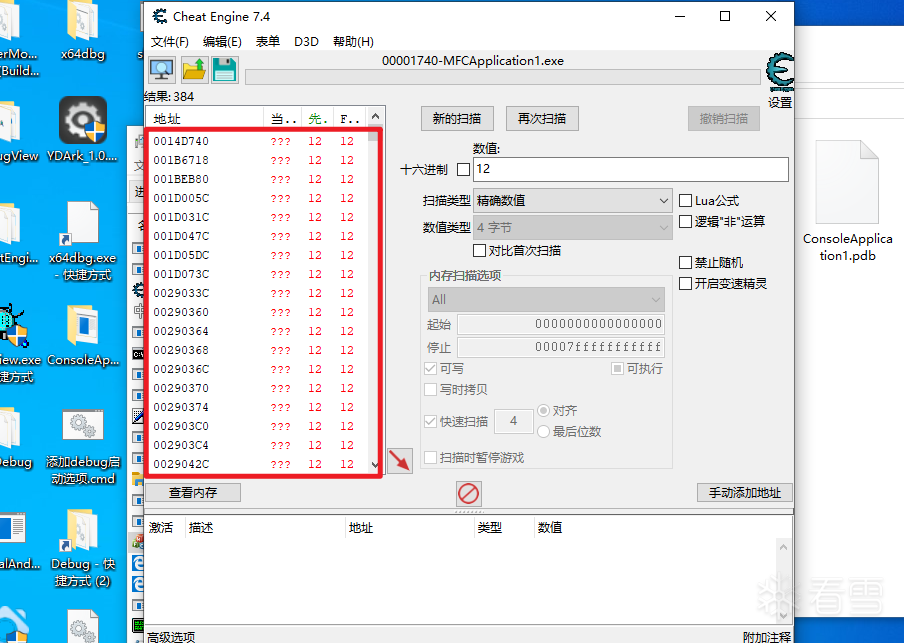
Task: Click the Cheat Engine title bar icon
Action: 160,16
